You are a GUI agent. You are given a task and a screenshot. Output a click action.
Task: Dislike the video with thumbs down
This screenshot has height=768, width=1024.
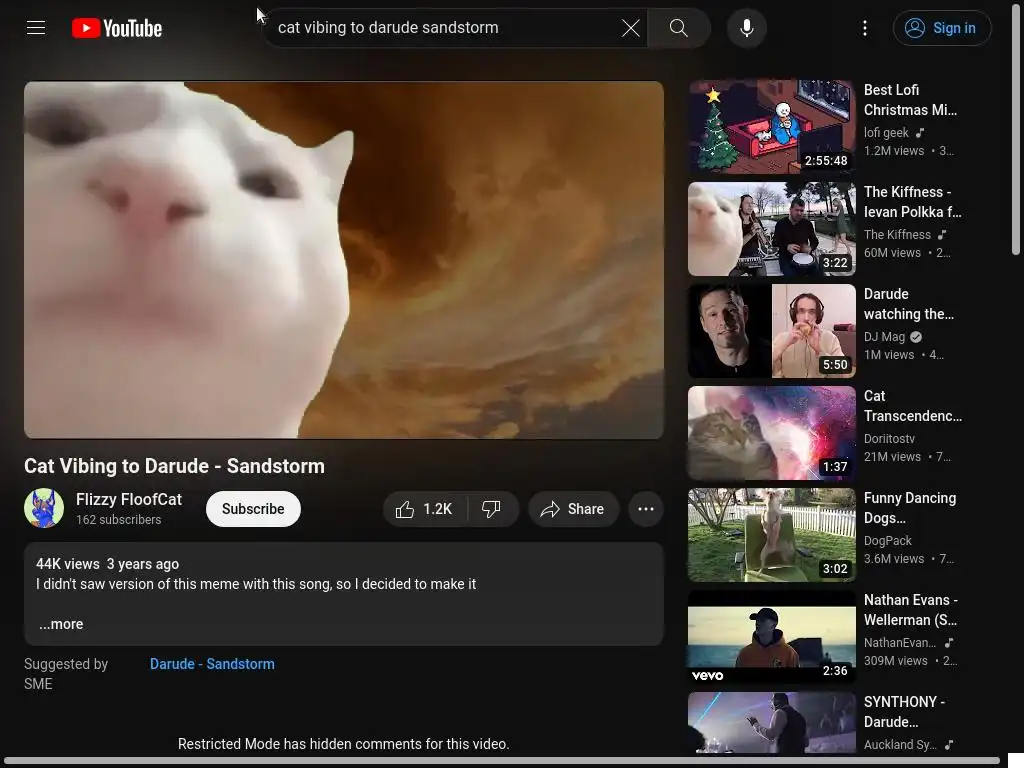491,509
